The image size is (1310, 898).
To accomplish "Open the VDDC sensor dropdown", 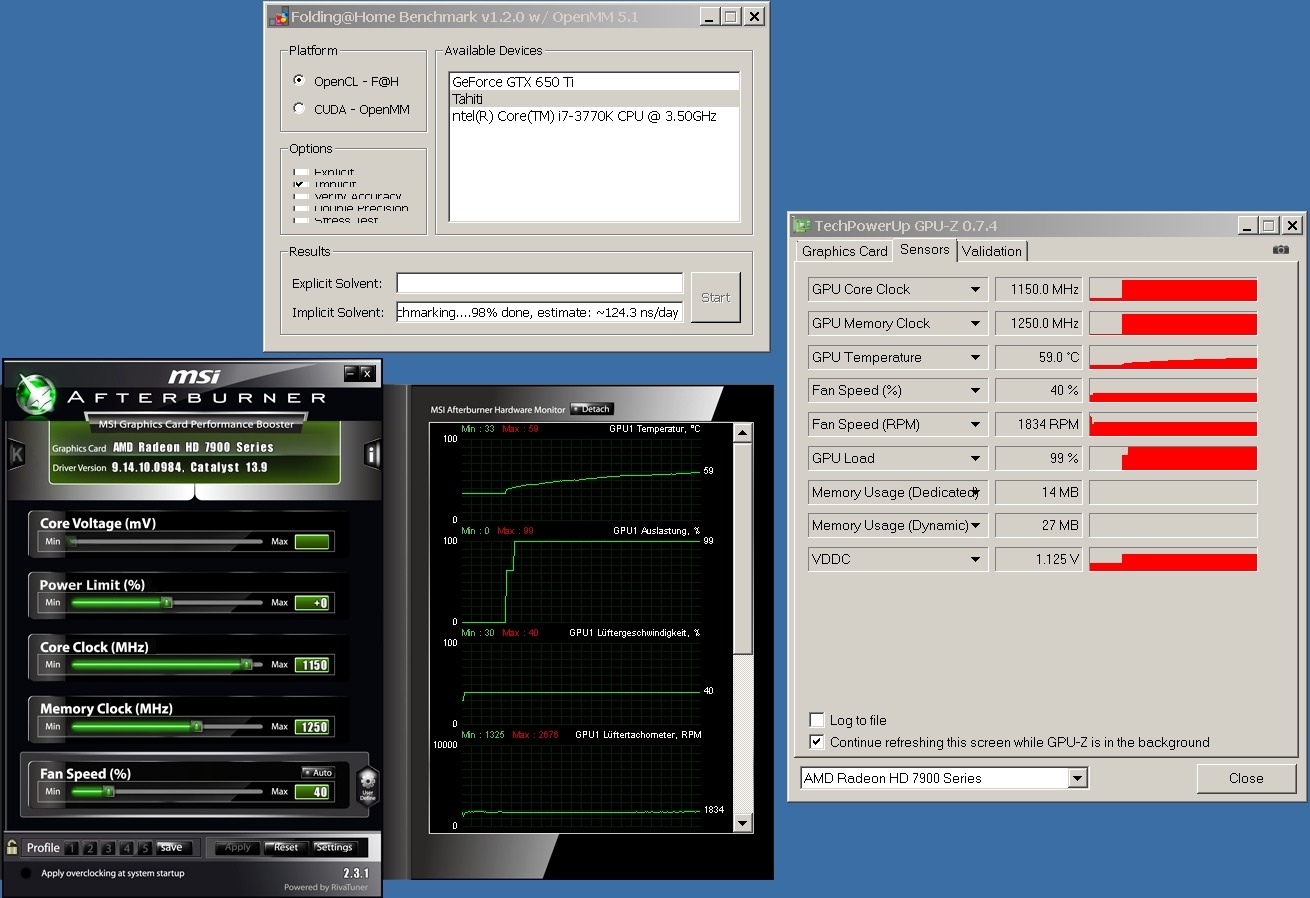I will coord(976,560).
